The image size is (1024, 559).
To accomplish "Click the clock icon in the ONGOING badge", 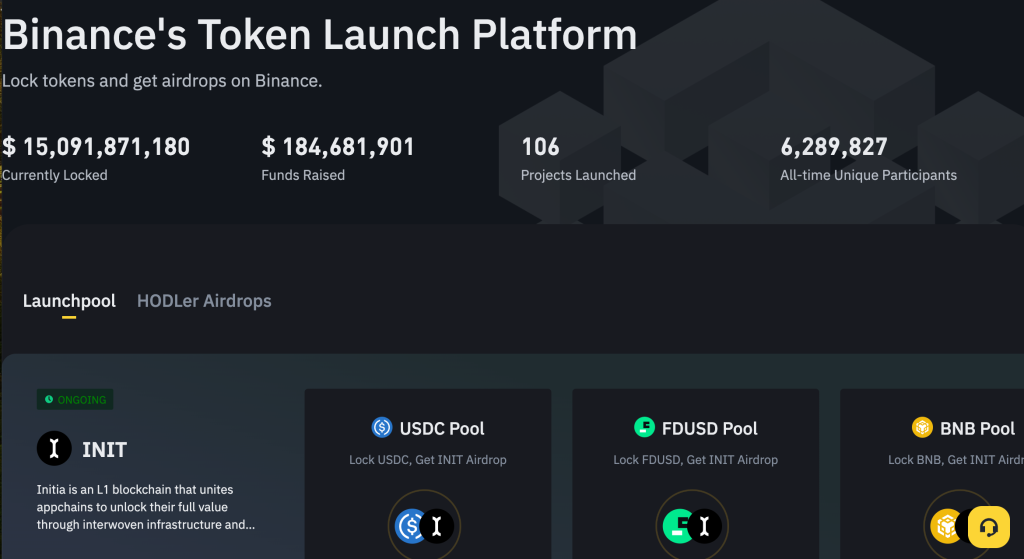I will pos(48,400).
